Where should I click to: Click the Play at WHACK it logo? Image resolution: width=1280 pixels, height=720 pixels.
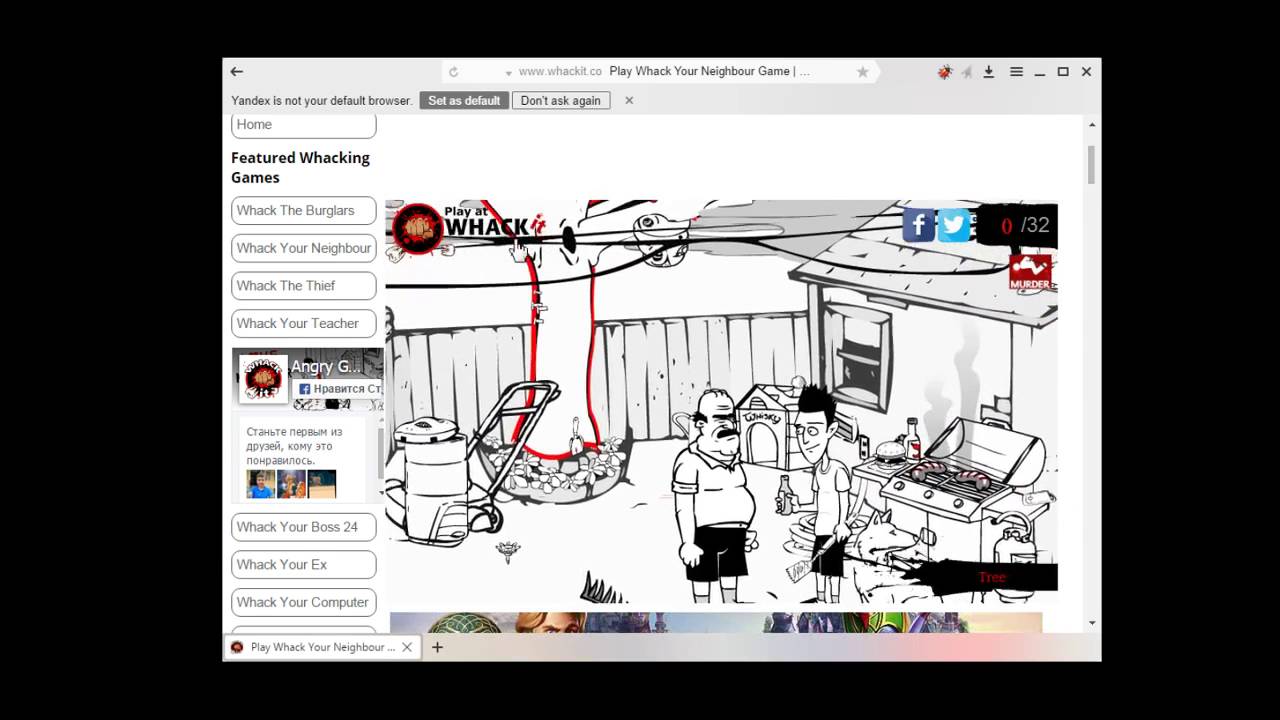[470, 228]
